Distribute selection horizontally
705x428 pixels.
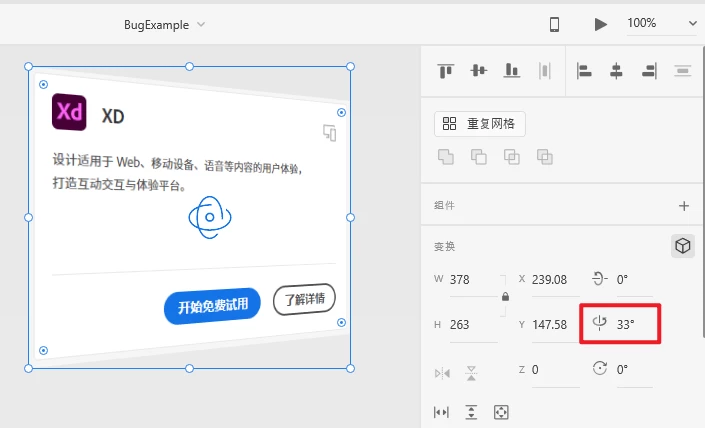pos(544,71)
